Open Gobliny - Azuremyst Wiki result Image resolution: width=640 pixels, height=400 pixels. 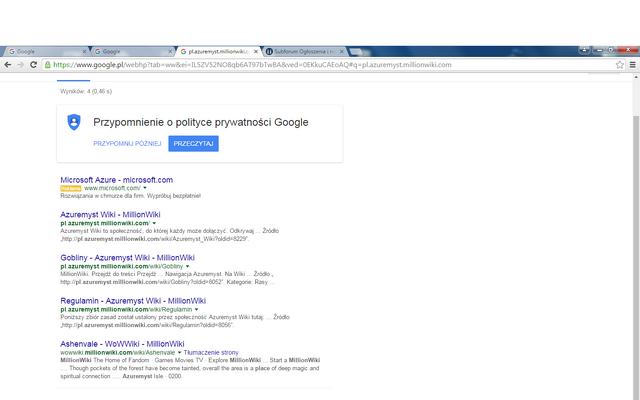[127, 258]
